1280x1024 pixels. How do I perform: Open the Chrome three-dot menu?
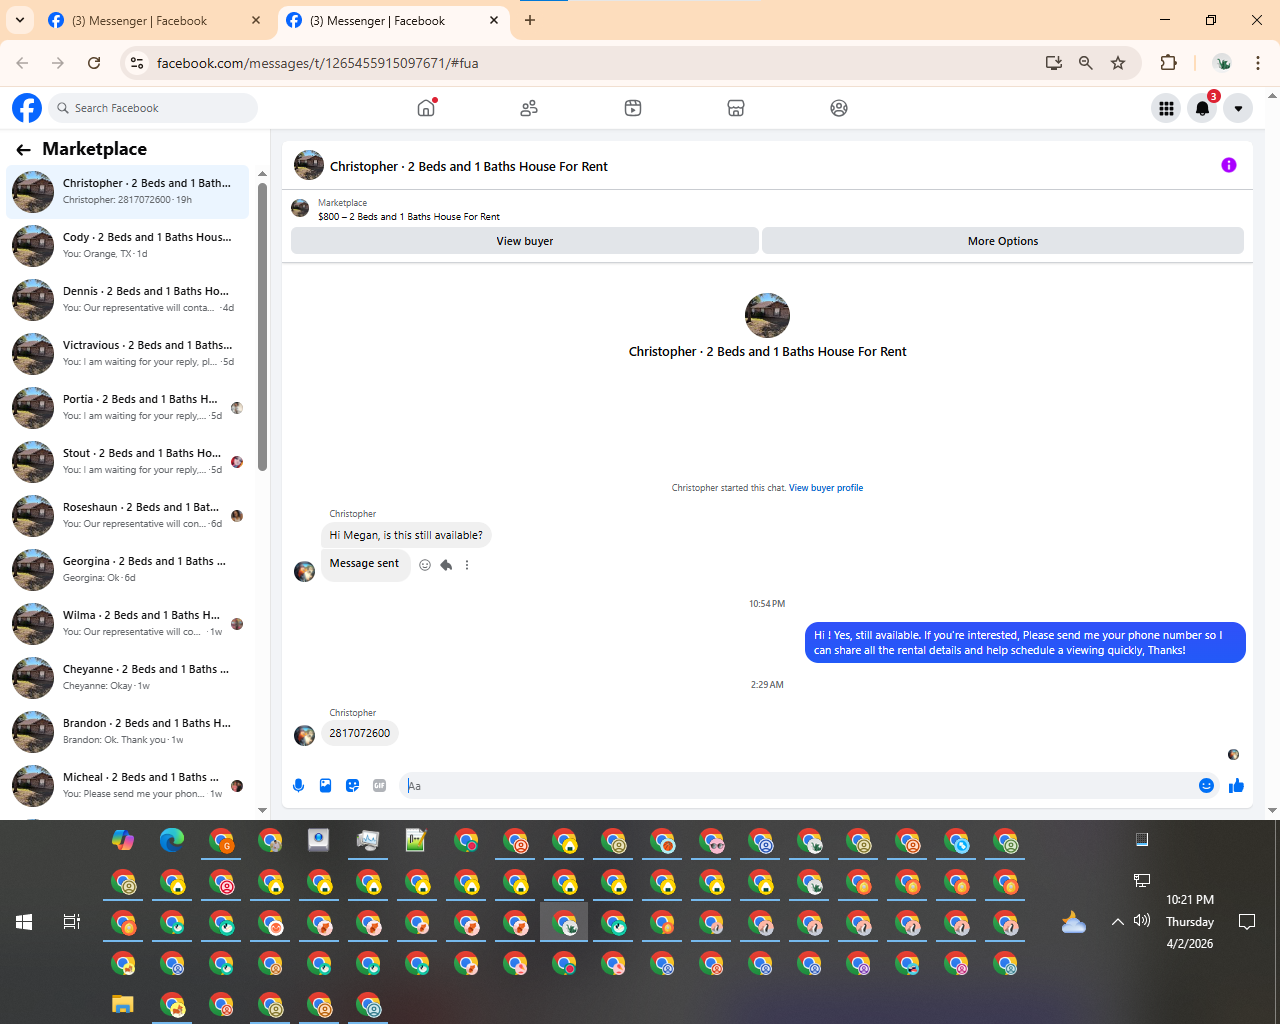pos(1258,63)
